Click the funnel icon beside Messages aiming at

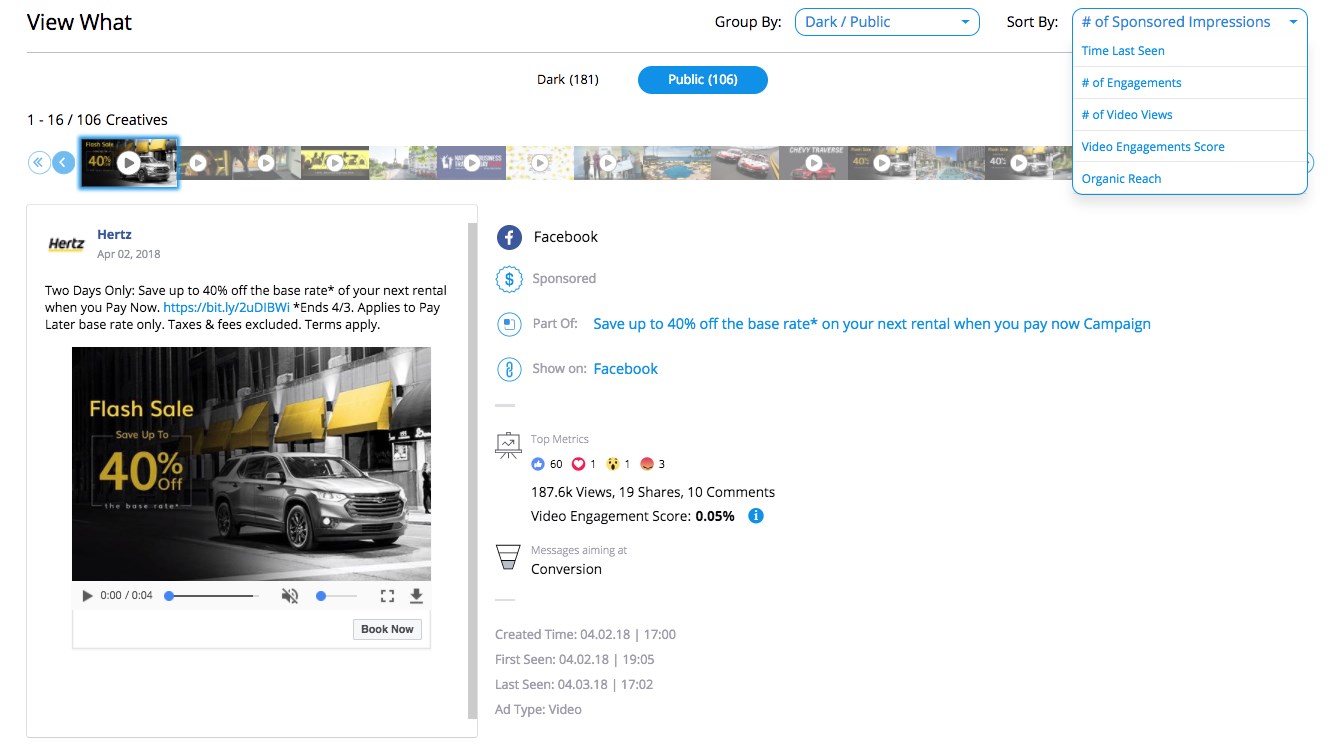(x=509, y=559)
